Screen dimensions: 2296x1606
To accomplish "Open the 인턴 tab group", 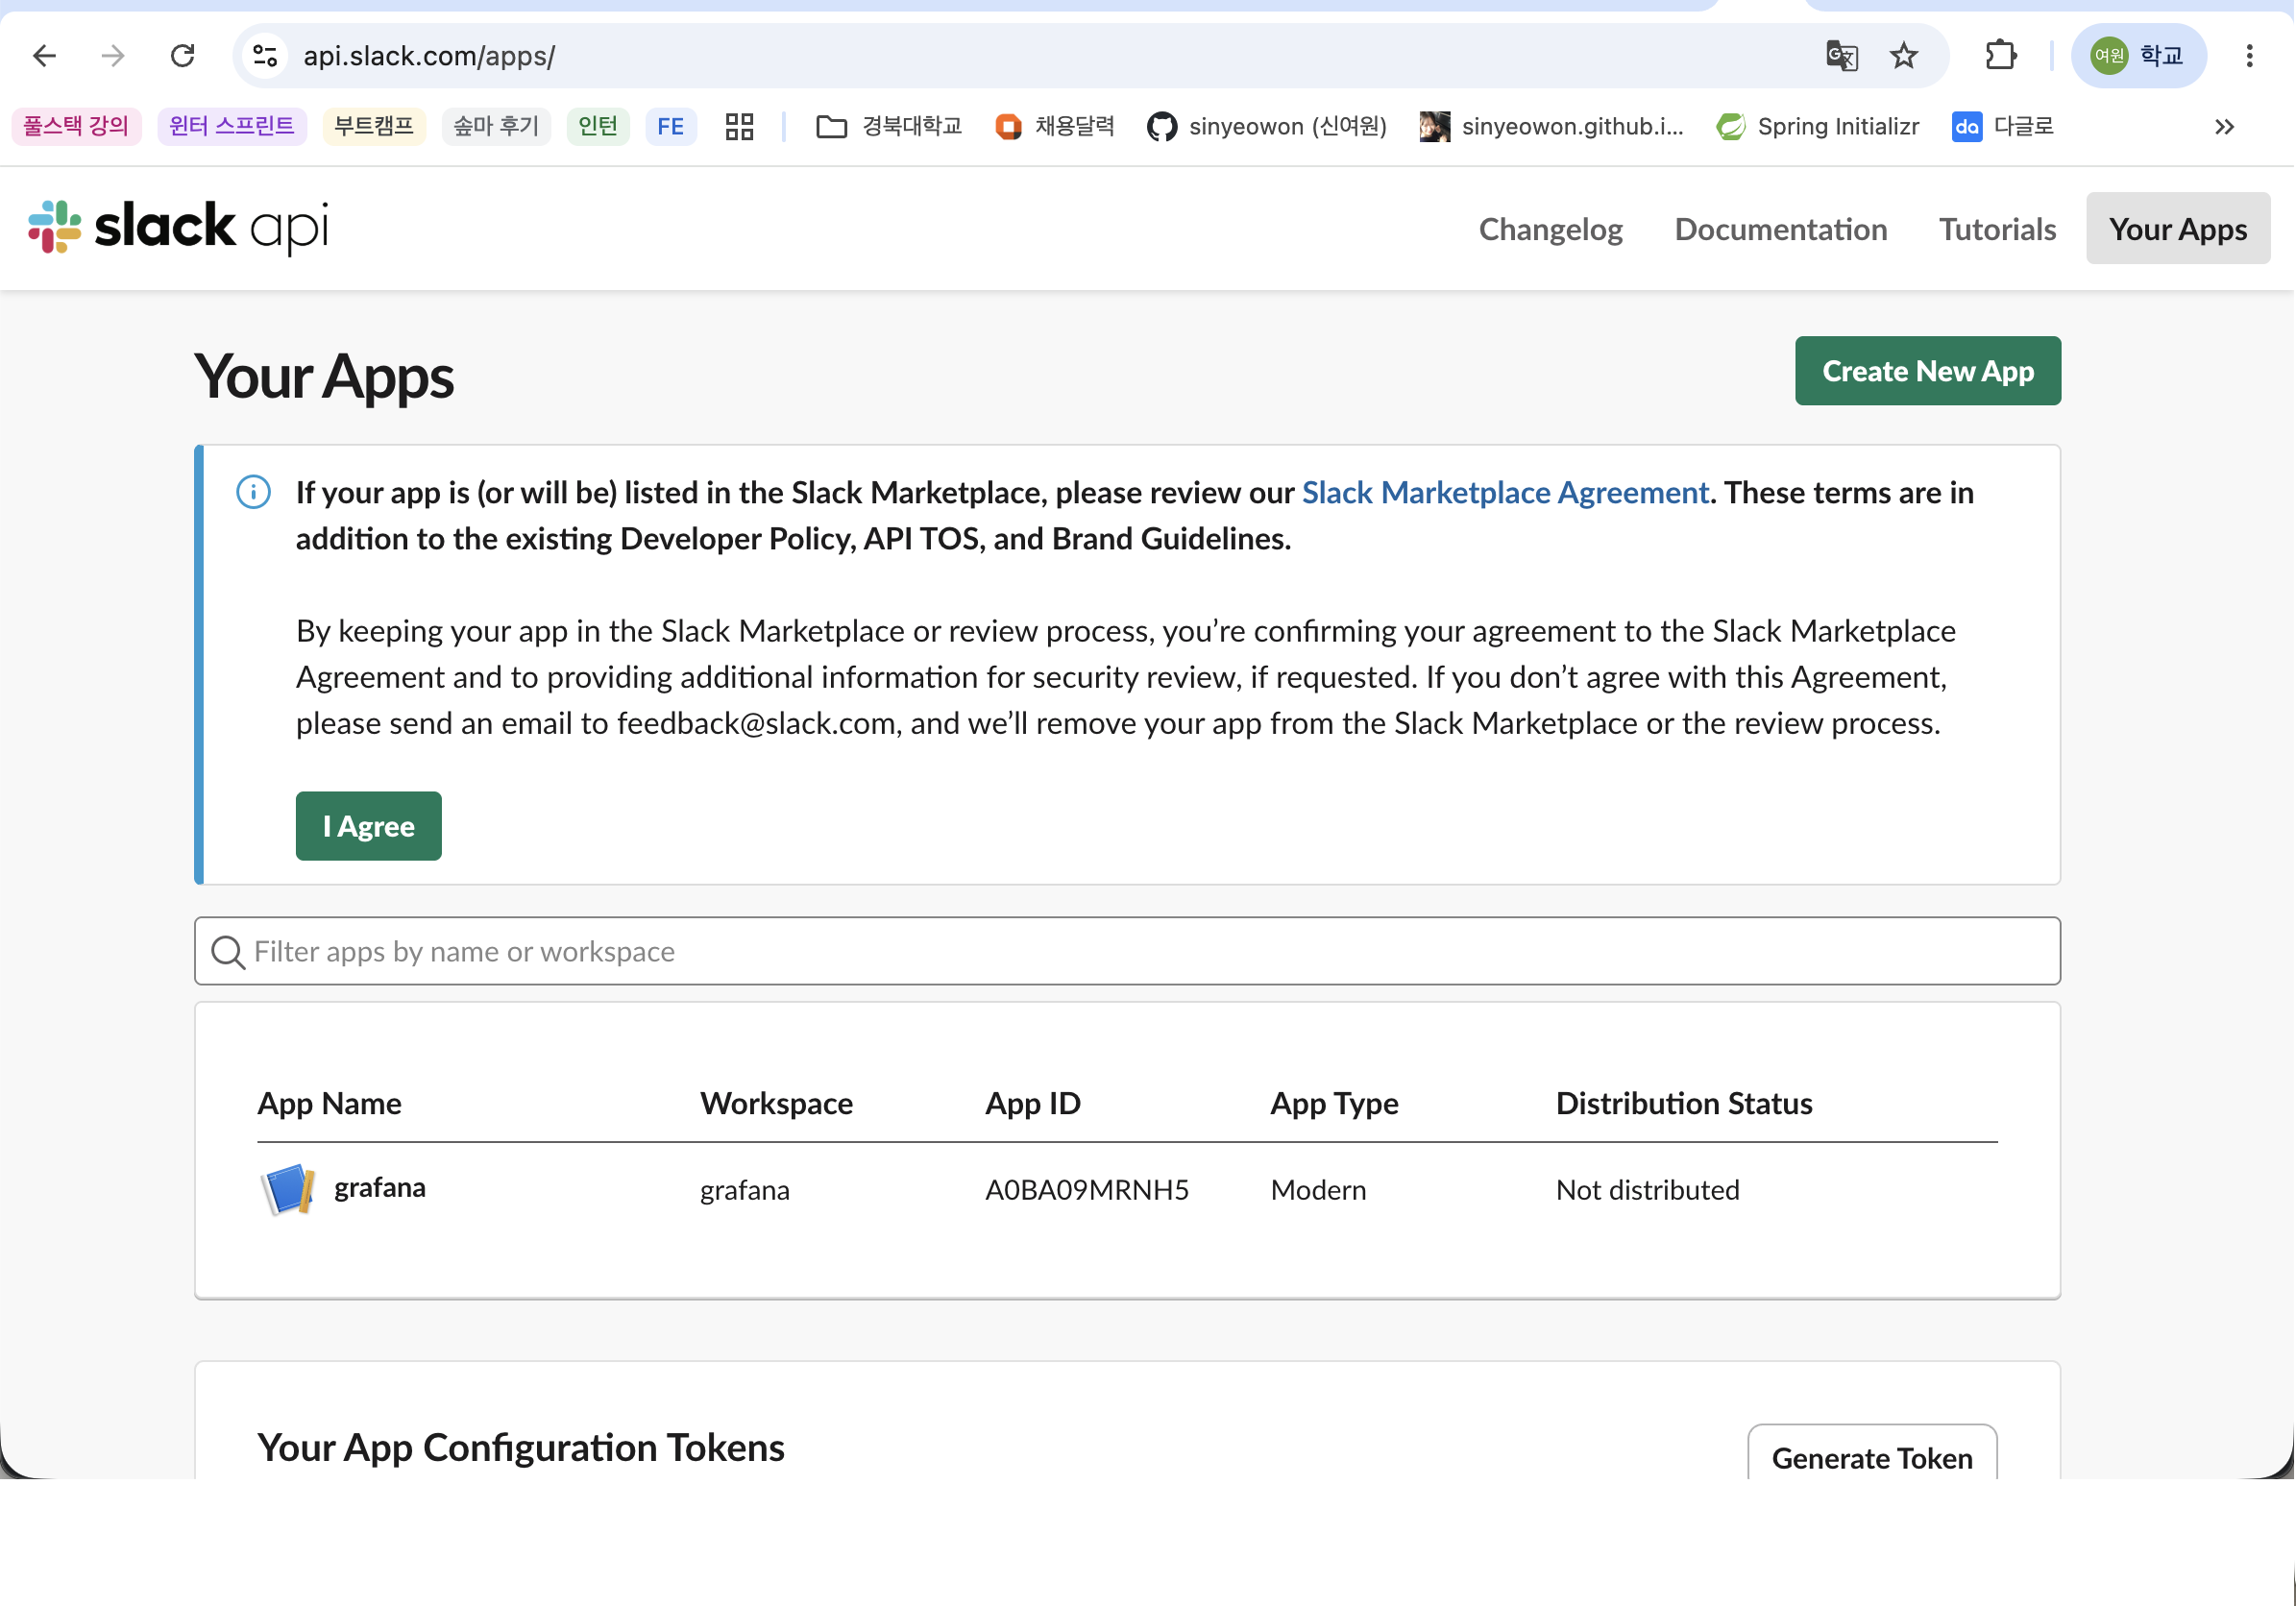I will [598, 127].
